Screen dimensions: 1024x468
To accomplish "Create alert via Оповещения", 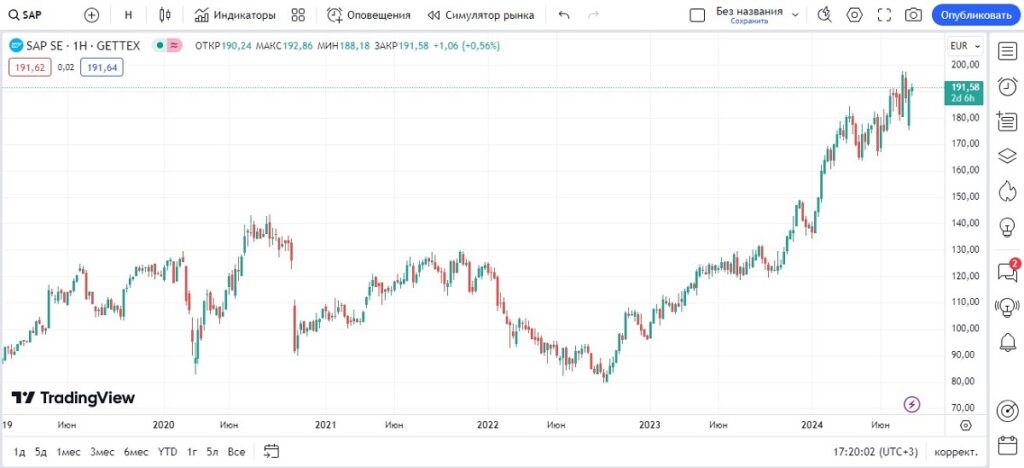I will point(369,14).
